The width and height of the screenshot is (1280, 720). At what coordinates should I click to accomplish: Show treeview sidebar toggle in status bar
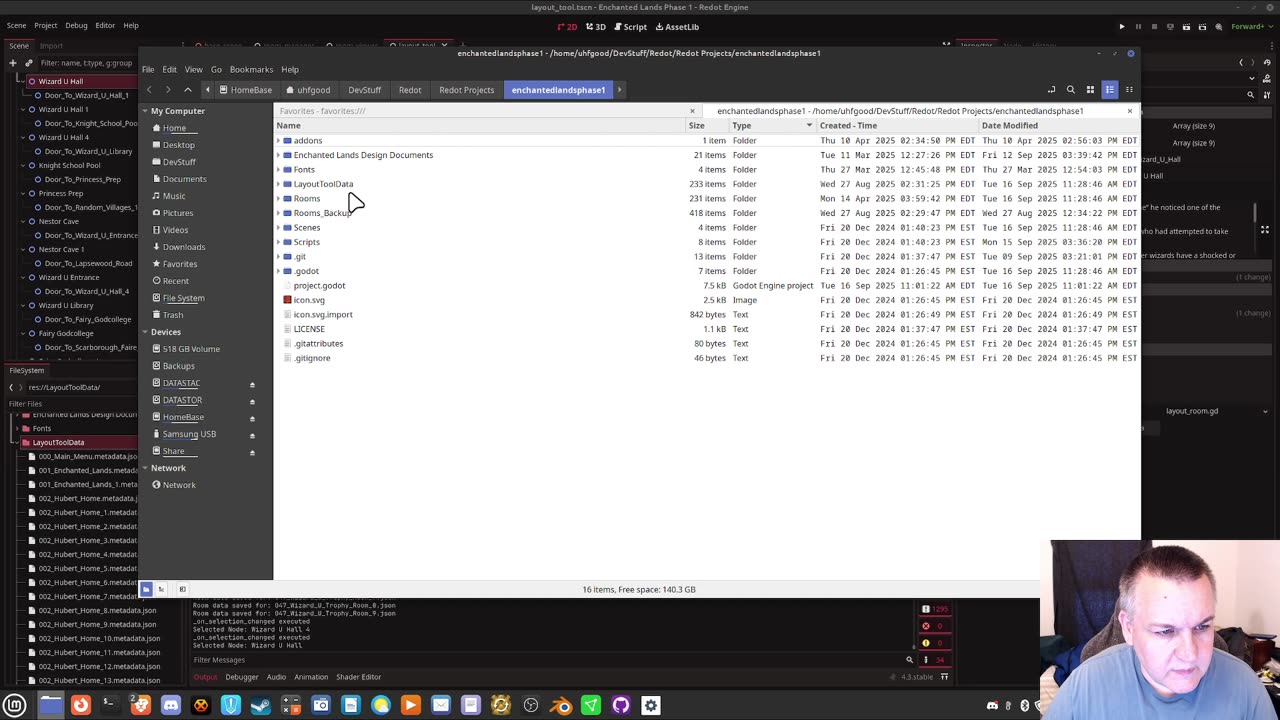(161, 589)
